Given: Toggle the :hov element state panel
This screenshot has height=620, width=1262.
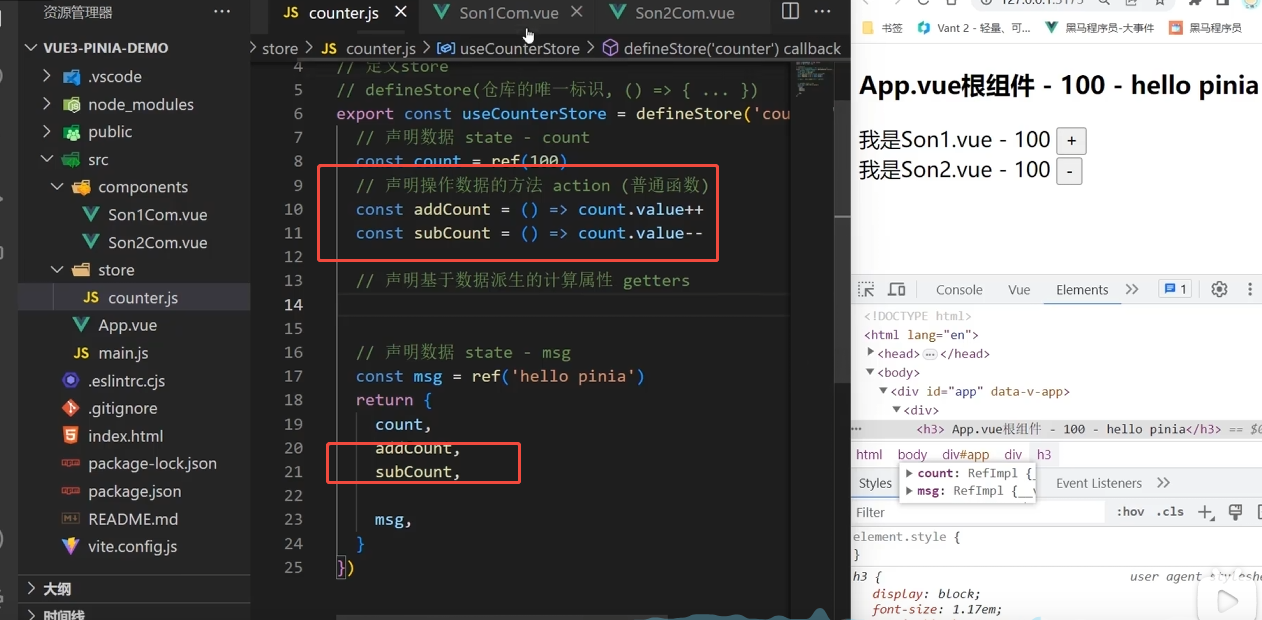Looking at the screenshot, I should point(1130,512).
